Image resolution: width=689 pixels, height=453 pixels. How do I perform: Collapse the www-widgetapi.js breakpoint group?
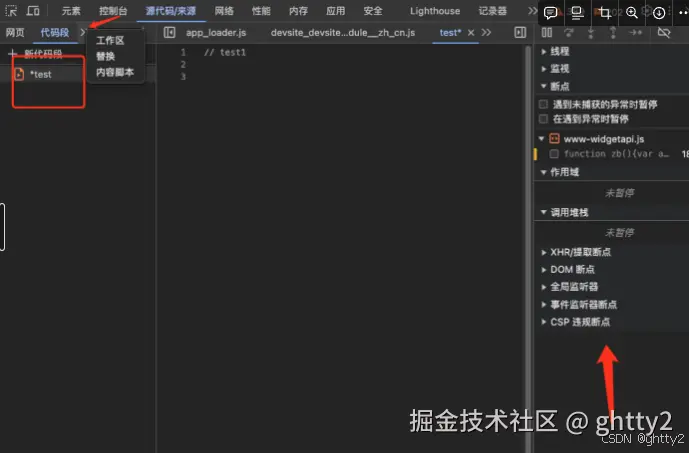click(x=541, y=139)
